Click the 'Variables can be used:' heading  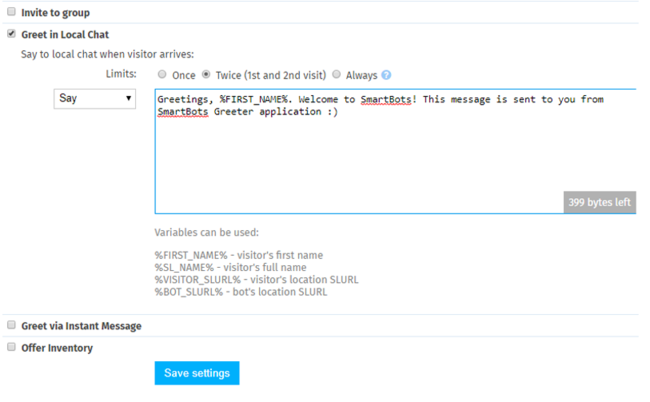(x=206, y=232)
